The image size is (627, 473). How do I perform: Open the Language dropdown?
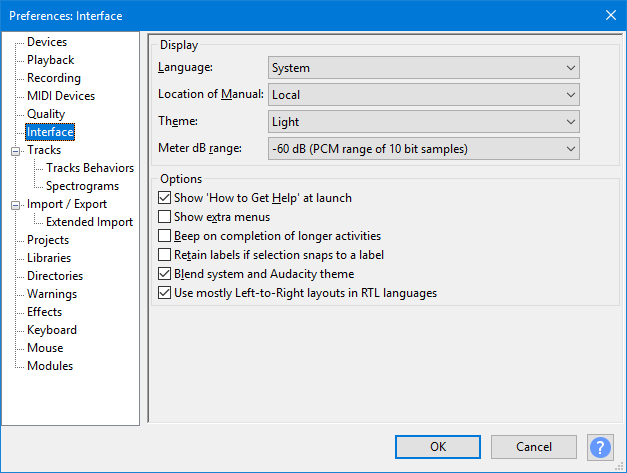pos(423,68)
